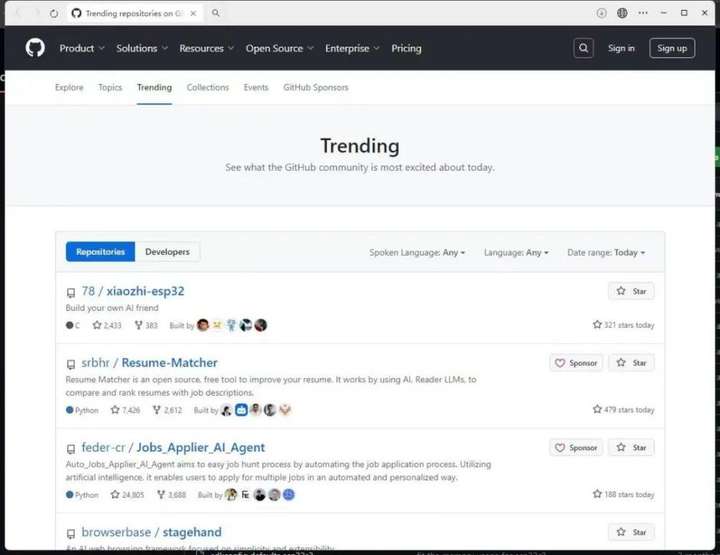Click the Sign up button
Image resolution: width=720 pixels, height=555 pixels.
click(672, 48)
